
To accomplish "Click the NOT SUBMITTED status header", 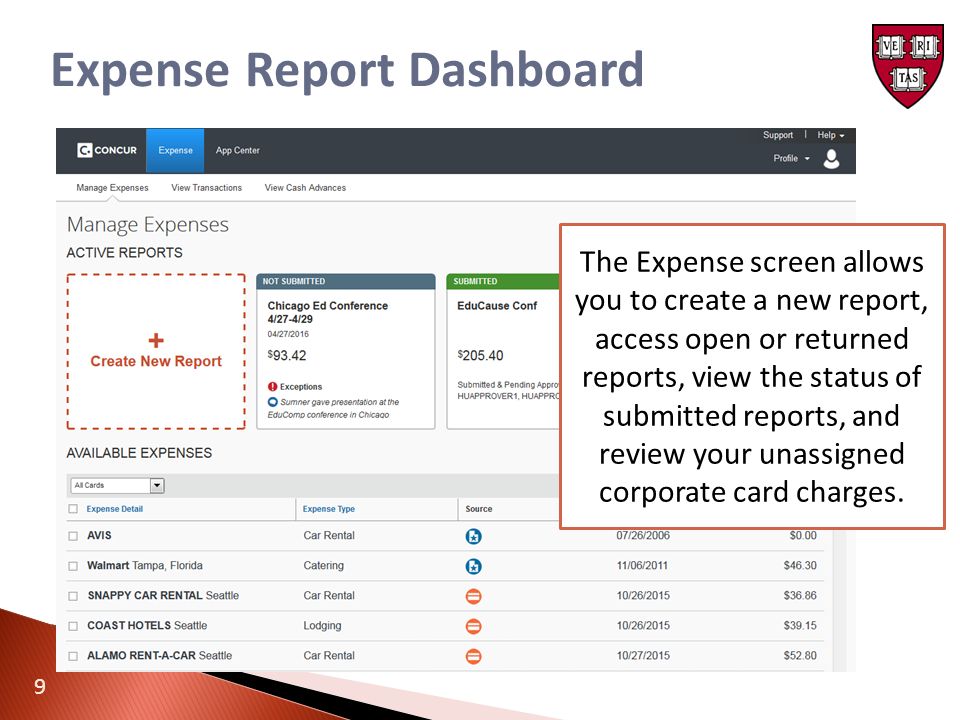I will click(346, 282).
